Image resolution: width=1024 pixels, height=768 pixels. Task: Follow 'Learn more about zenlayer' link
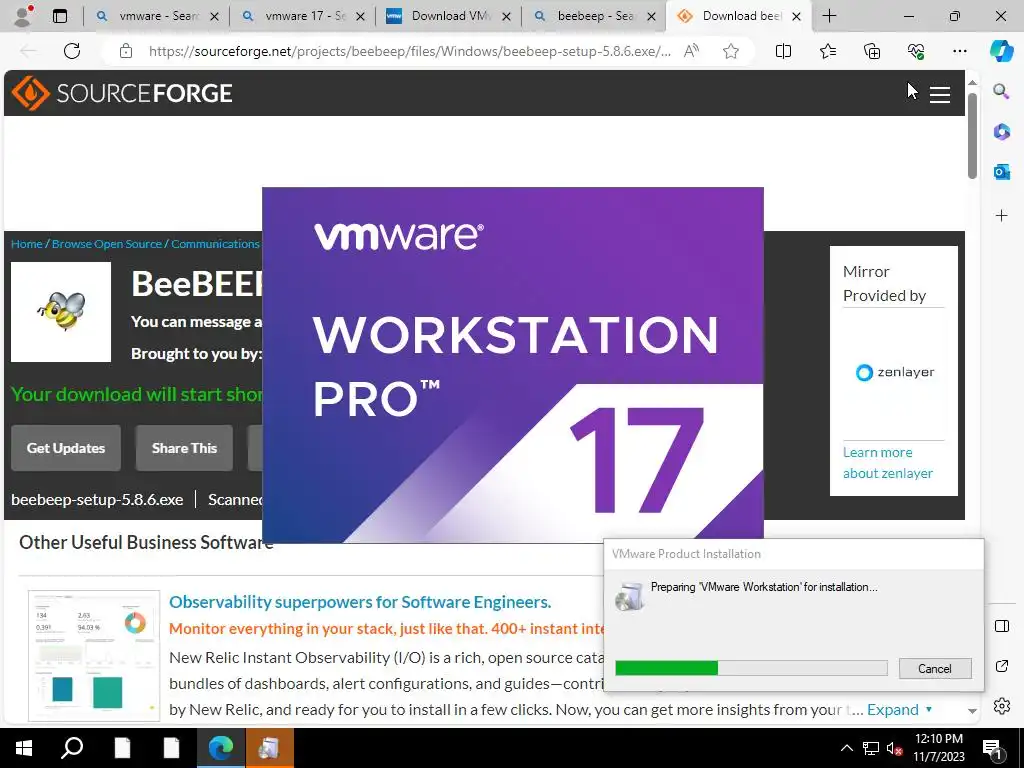888,462
